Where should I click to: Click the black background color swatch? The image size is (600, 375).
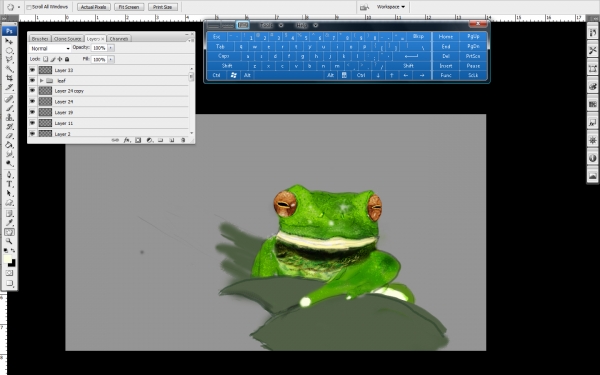point(13,264)
